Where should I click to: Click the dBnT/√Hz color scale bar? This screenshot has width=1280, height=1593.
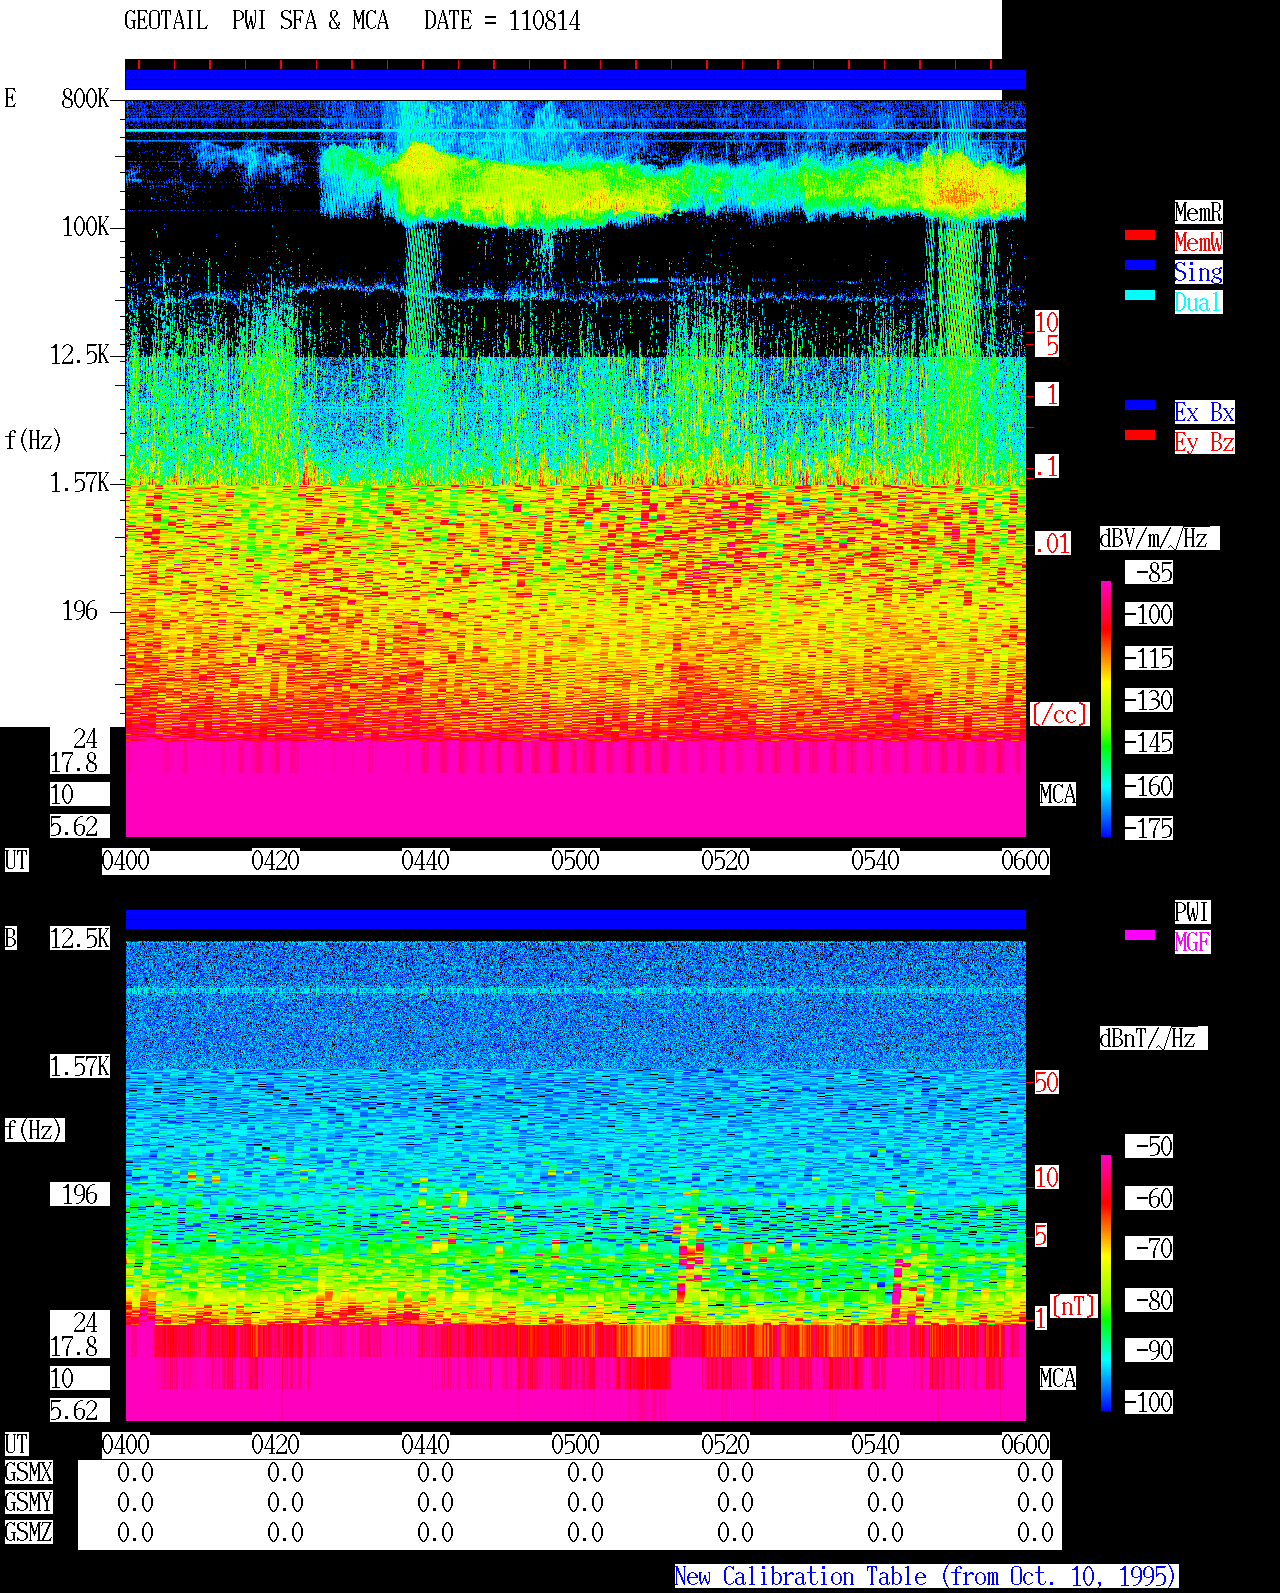1106,1283
